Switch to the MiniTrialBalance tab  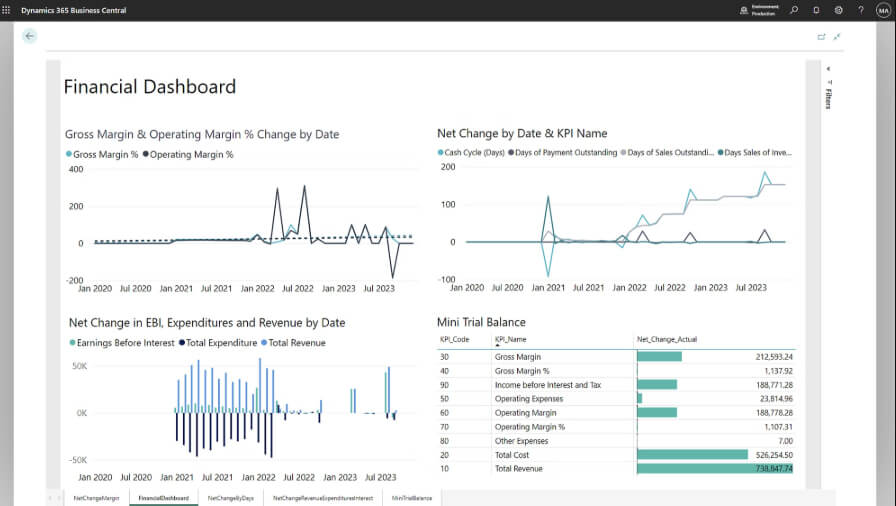(x=412, y=498)
